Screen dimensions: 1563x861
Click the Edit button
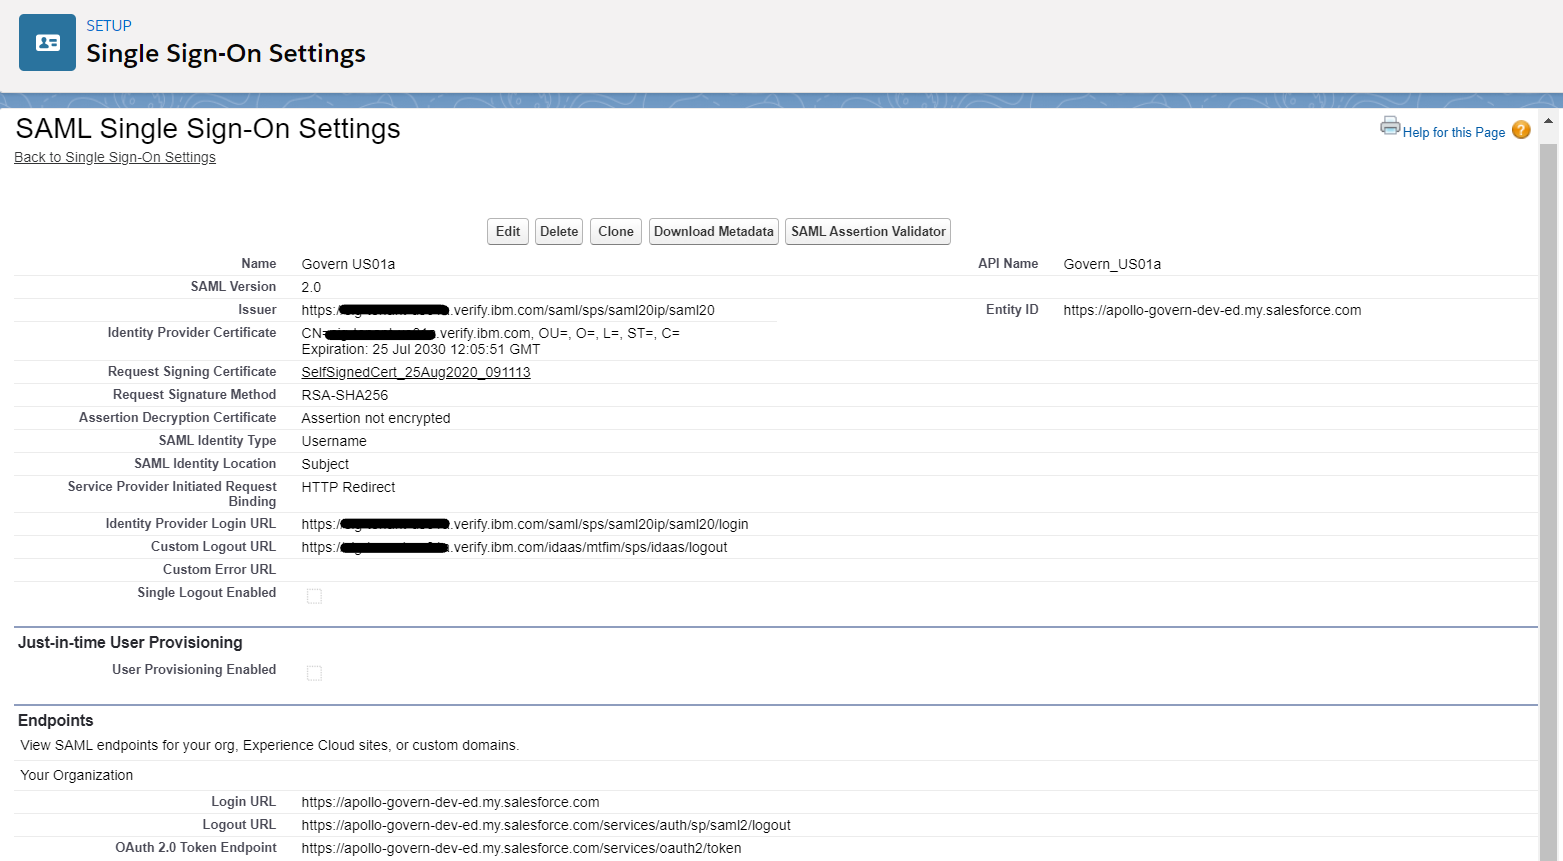[508, 231]
